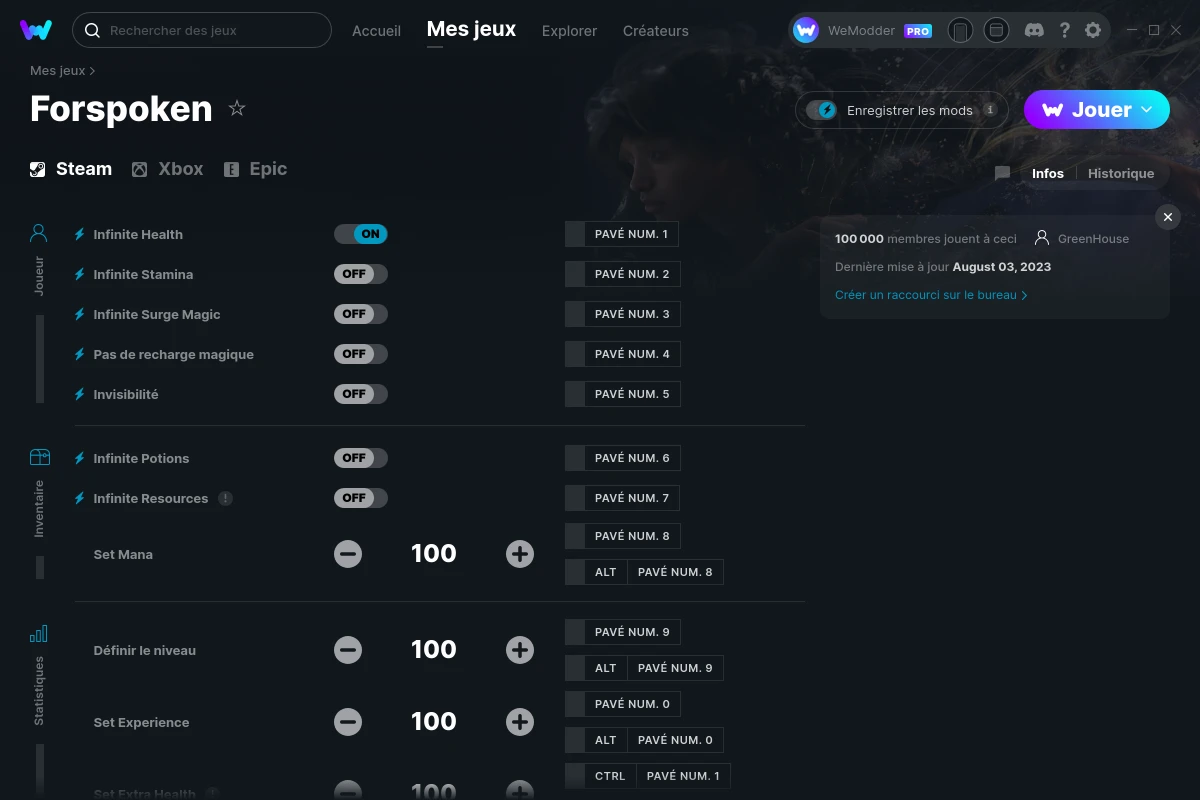
Task: Enable Pas de recharge magique toggle
Action: (360, 354)
